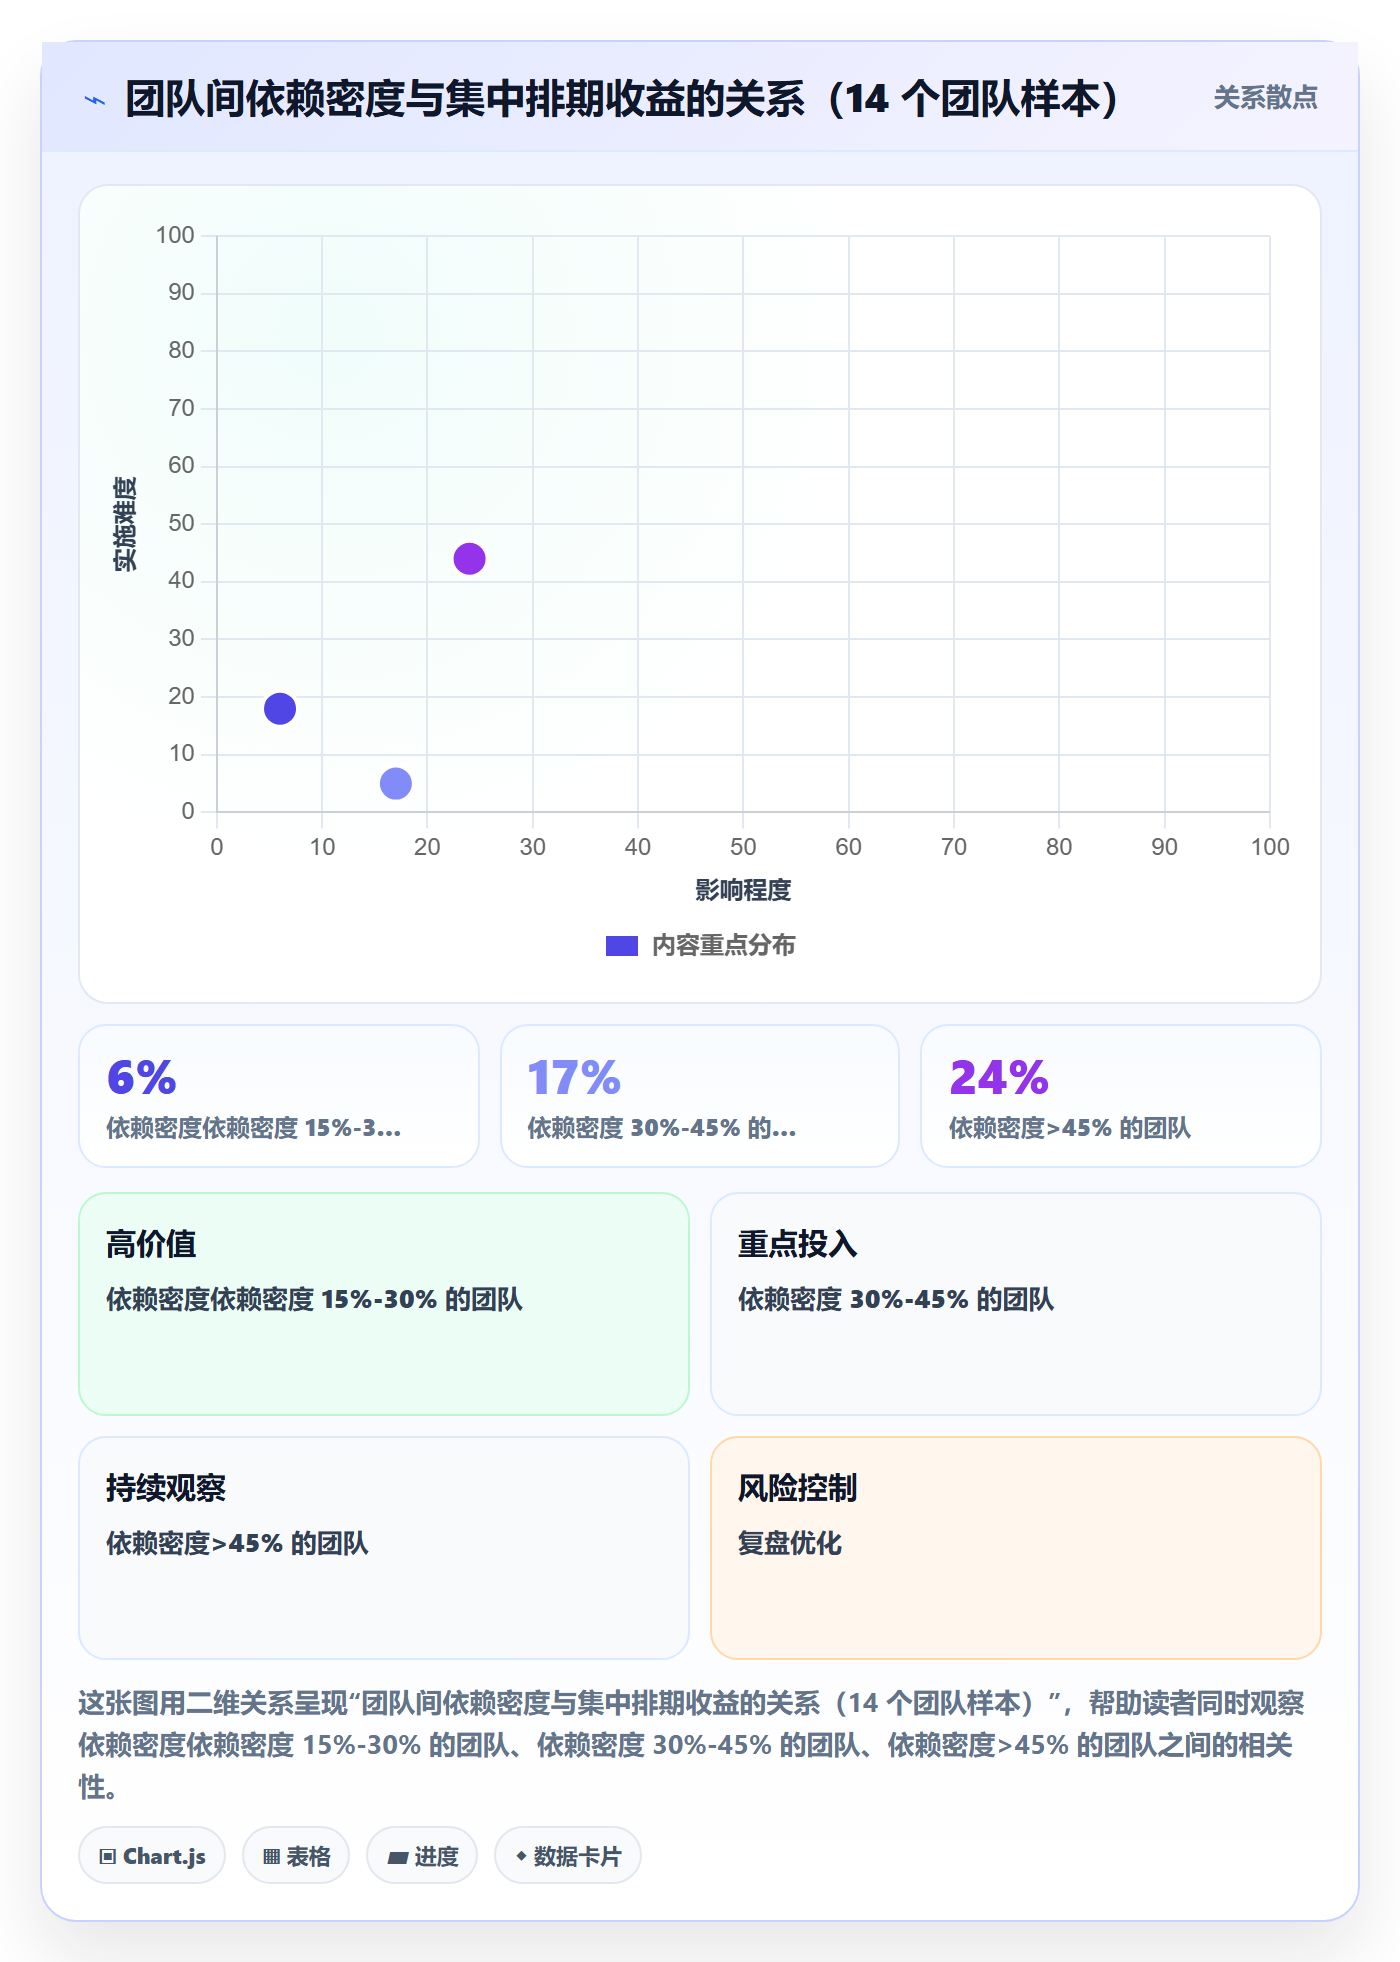1400x1962 pixels.
Task: Toggle the 内容重点分布 legend color swatch
Action: coord(622,946)
